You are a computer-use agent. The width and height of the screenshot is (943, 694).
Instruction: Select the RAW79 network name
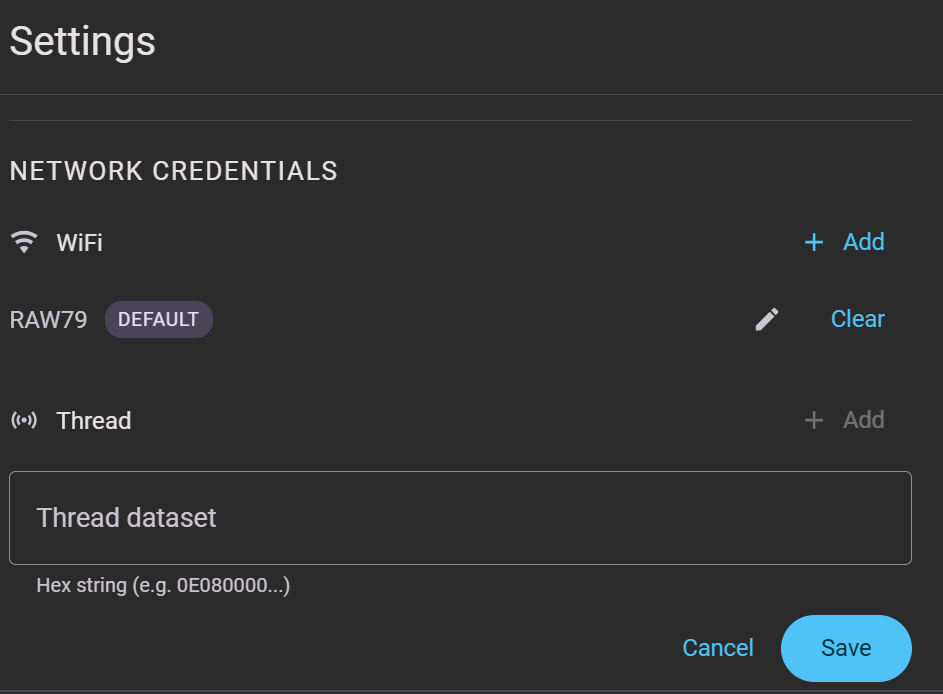click(49, 319)
